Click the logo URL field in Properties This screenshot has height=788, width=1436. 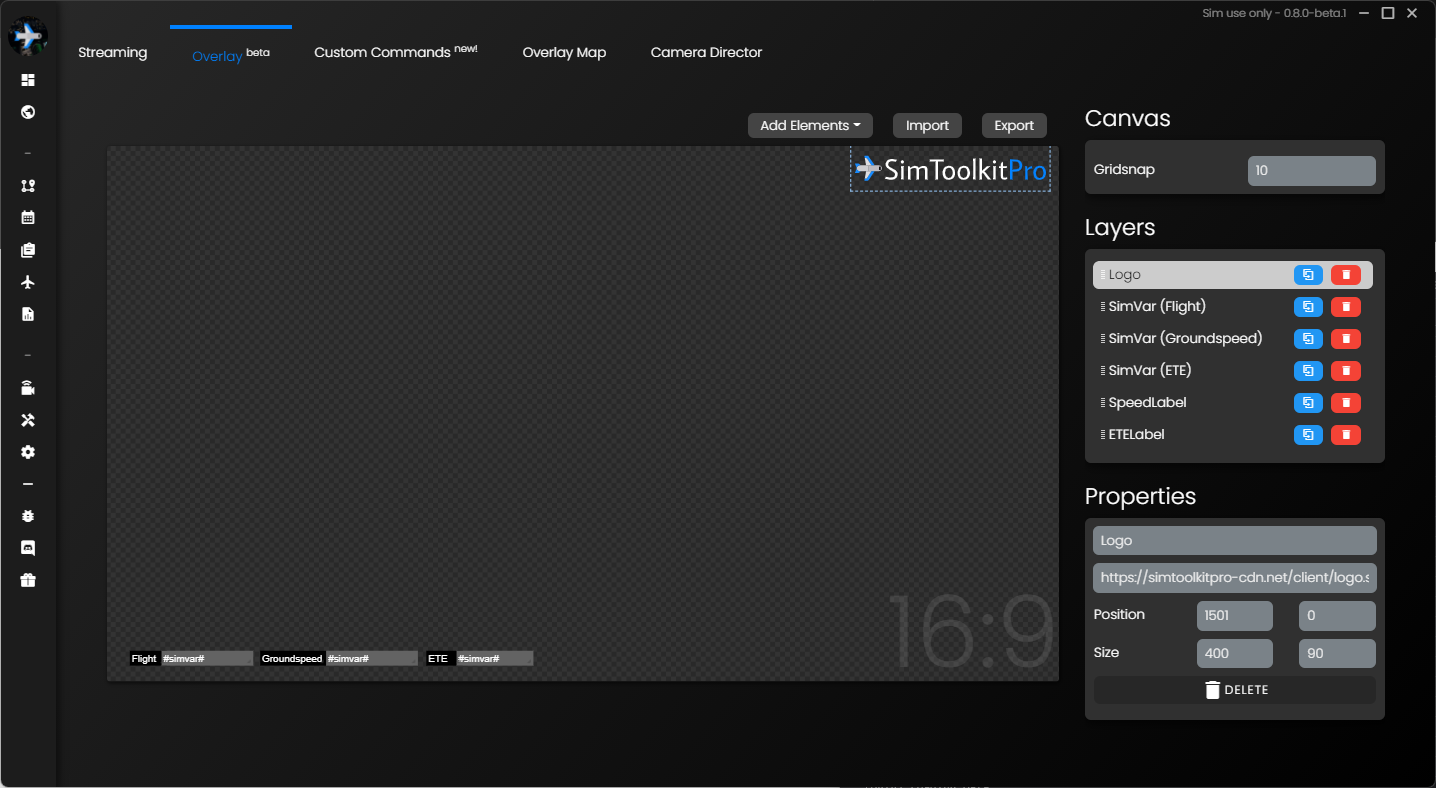point(1235,578)
